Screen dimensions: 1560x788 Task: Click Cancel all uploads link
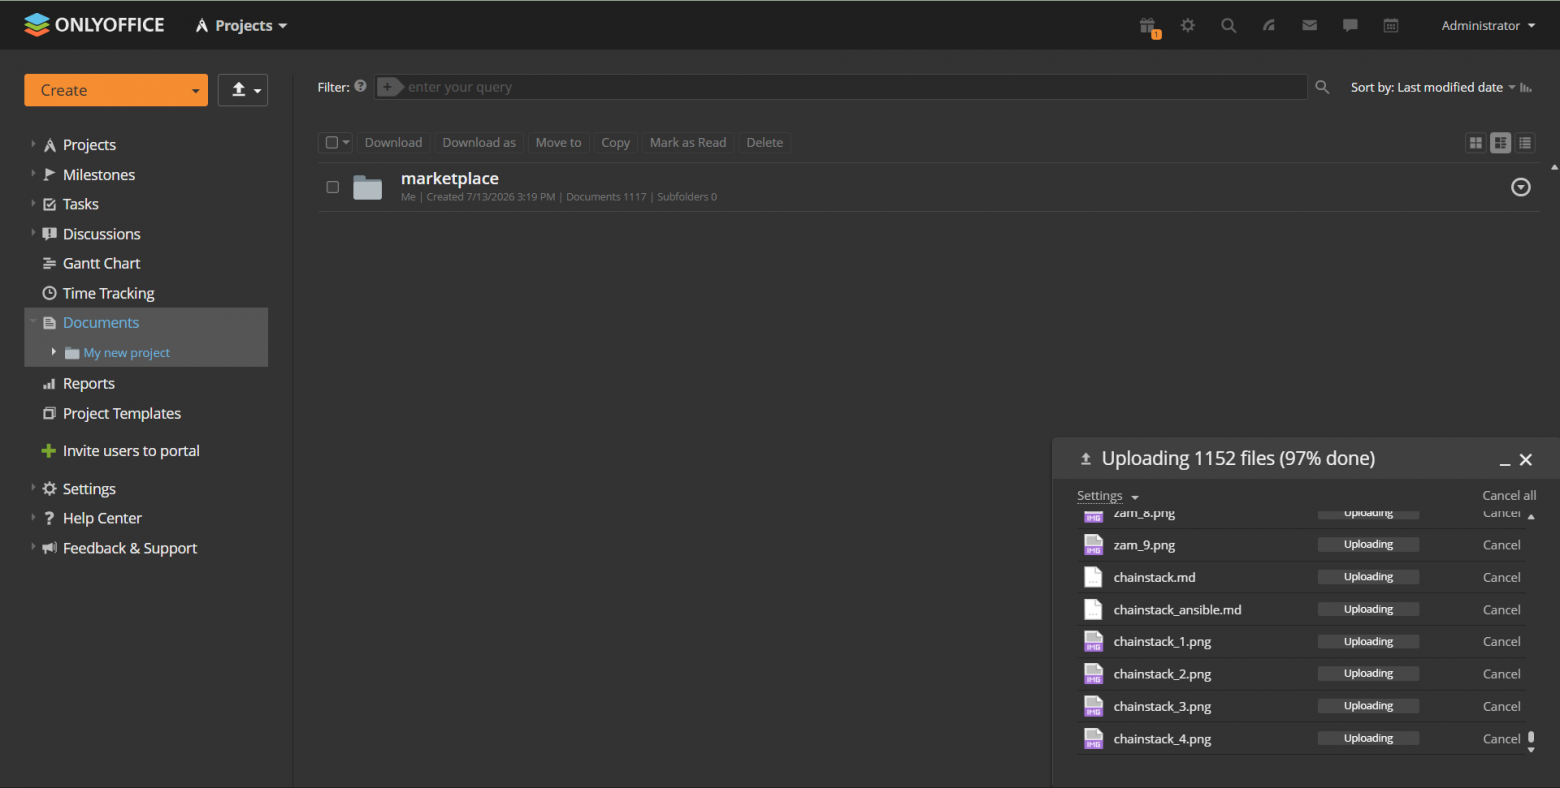pos(1509,496)
